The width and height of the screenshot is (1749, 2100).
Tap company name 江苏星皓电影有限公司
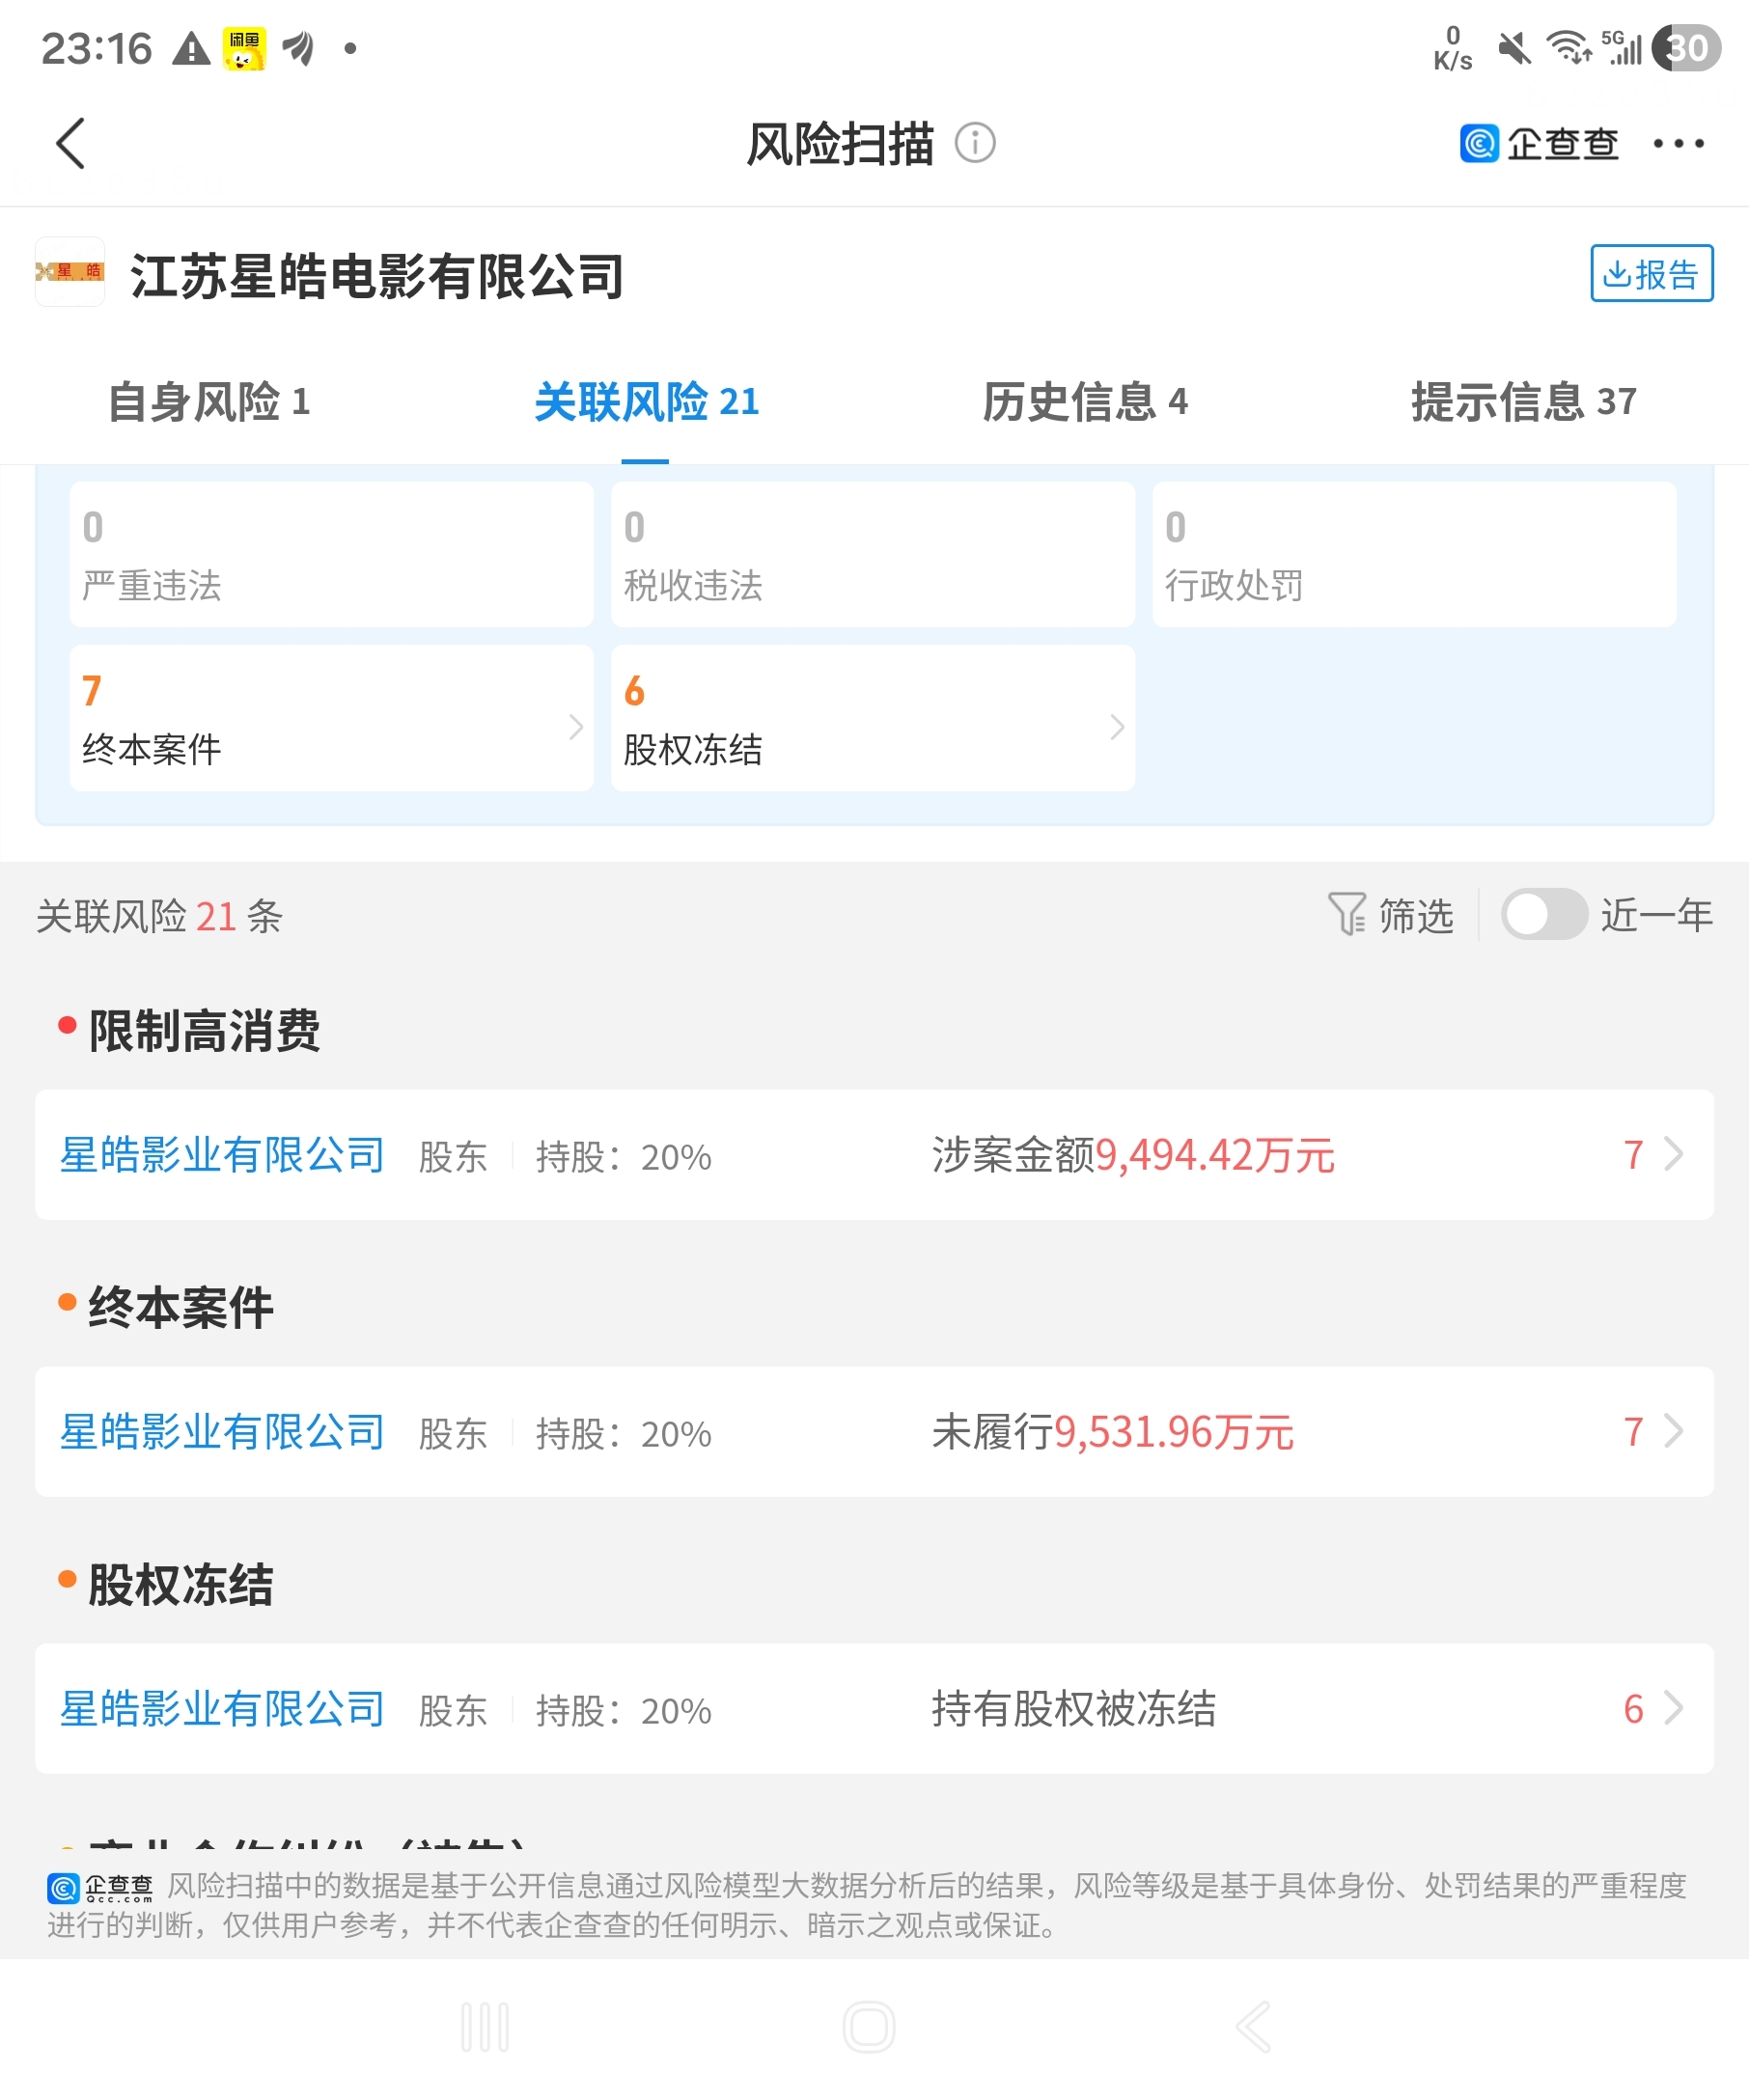377,276
